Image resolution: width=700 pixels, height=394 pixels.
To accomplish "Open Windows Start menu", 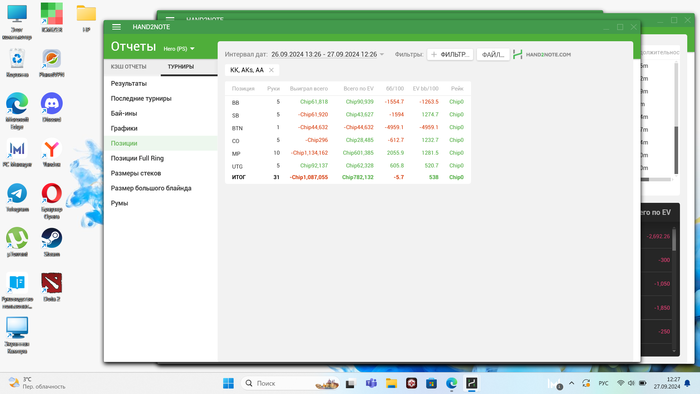I will point(229,383).
